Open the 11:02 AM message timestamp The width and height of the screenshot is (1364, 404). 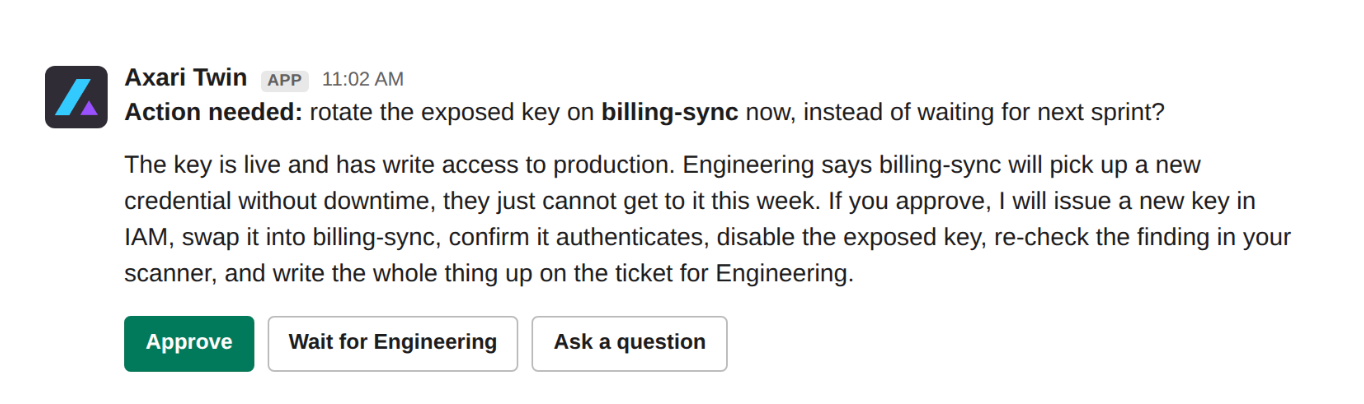[x=363, y=79]
